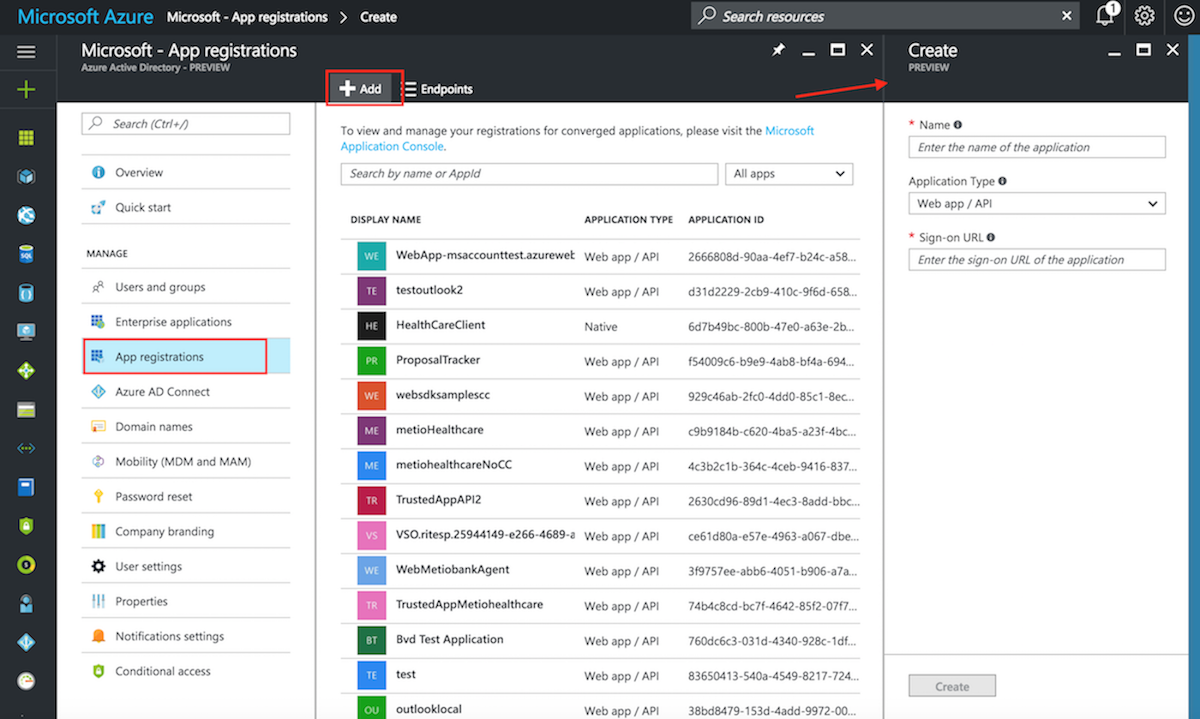1200x719 pixels.
Task: Click the Company branding icon
Action: (x=98, y=531)
